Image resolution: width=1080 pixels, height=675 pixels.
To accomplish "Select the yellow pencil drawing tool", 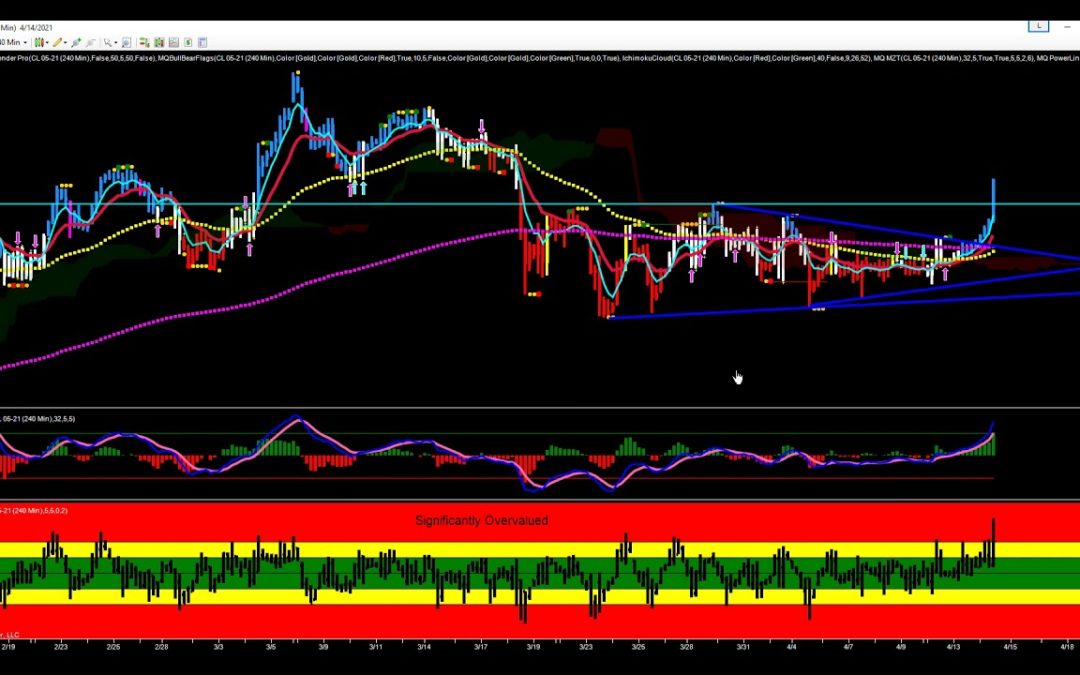I will [58, 42].
